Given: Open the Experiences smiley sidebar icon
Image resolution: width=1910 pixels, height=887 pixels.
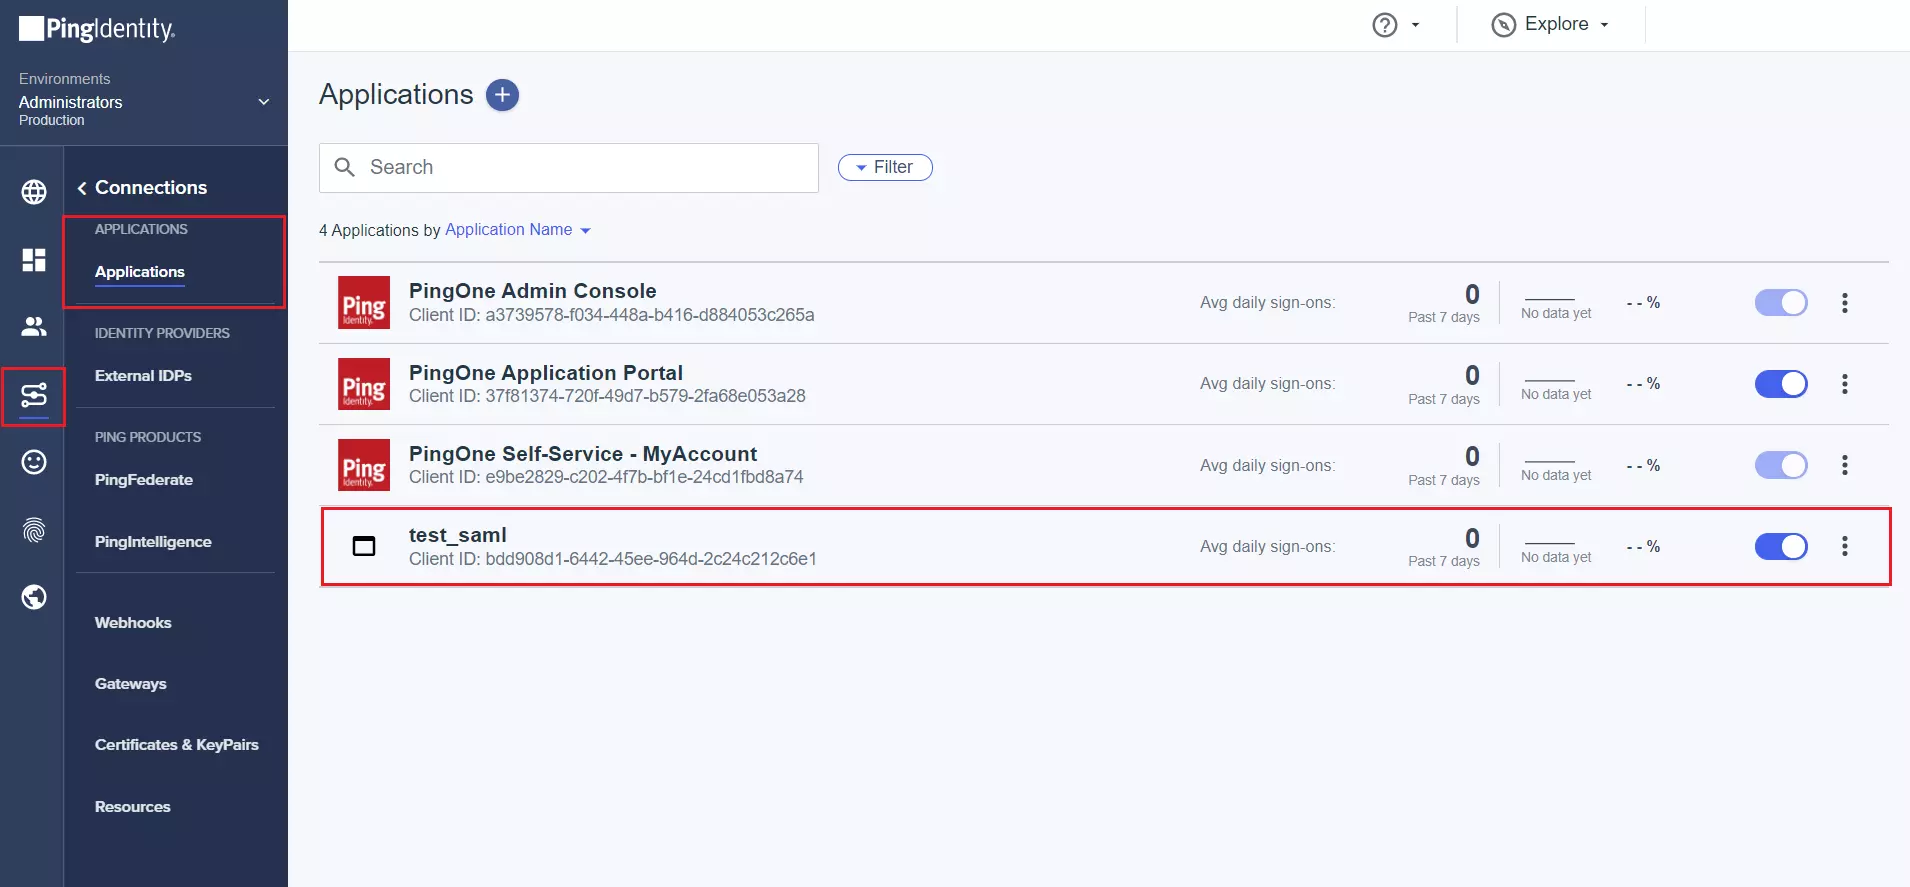Looking at the screenshot, I should [x=34, y=462].
